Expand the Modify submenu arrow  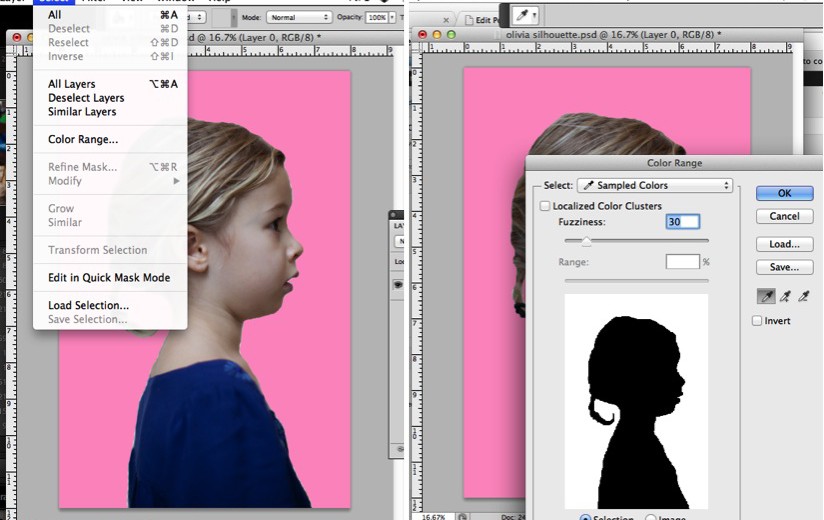(177, 181)
